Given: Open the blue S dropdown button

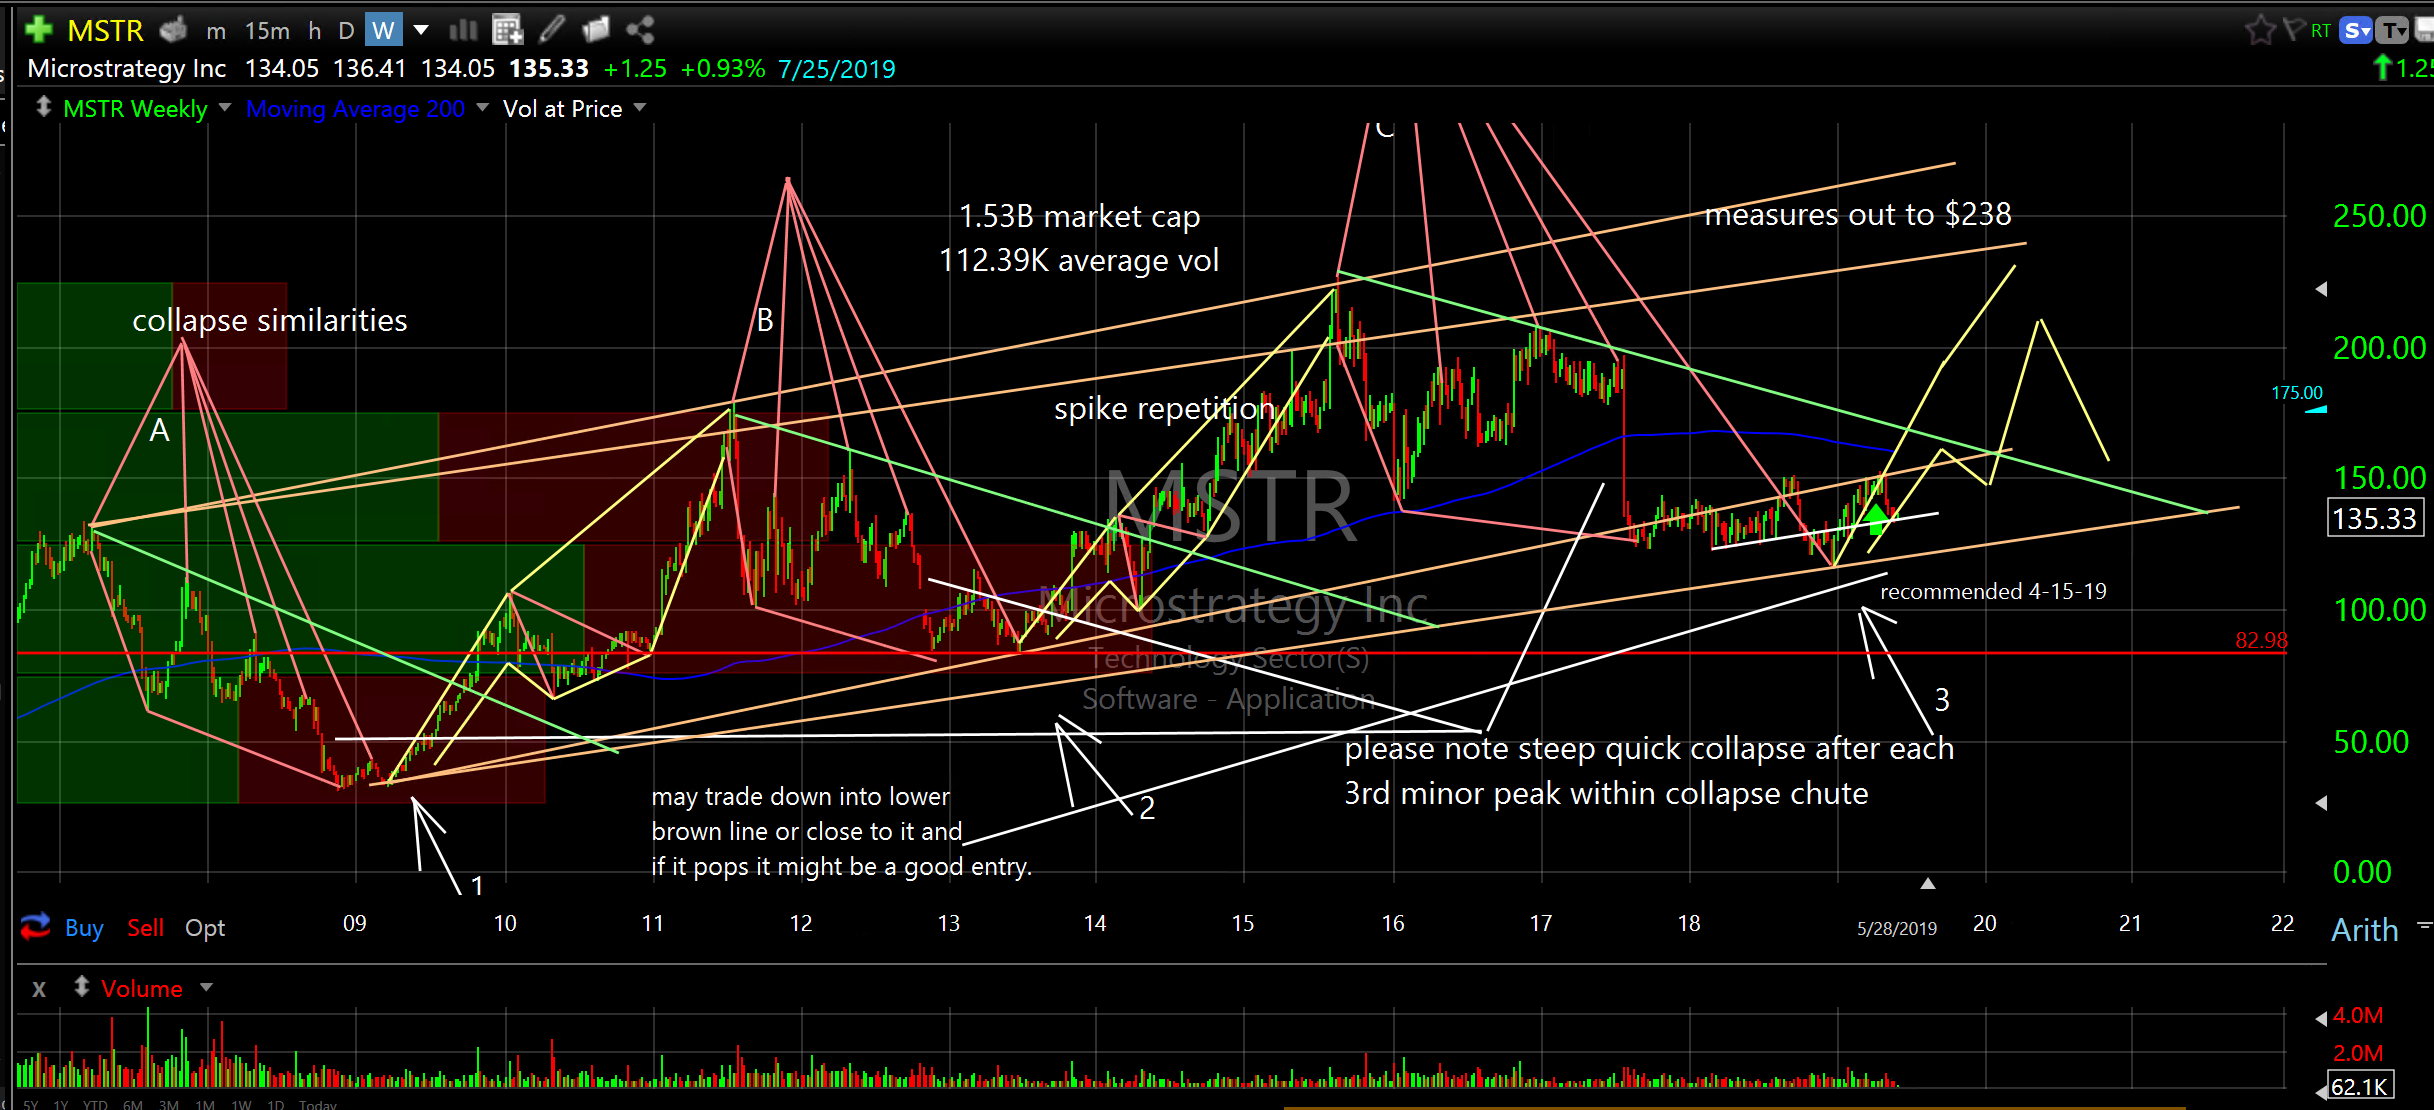Looking at the screenshot, I should tap(2357, 30).
